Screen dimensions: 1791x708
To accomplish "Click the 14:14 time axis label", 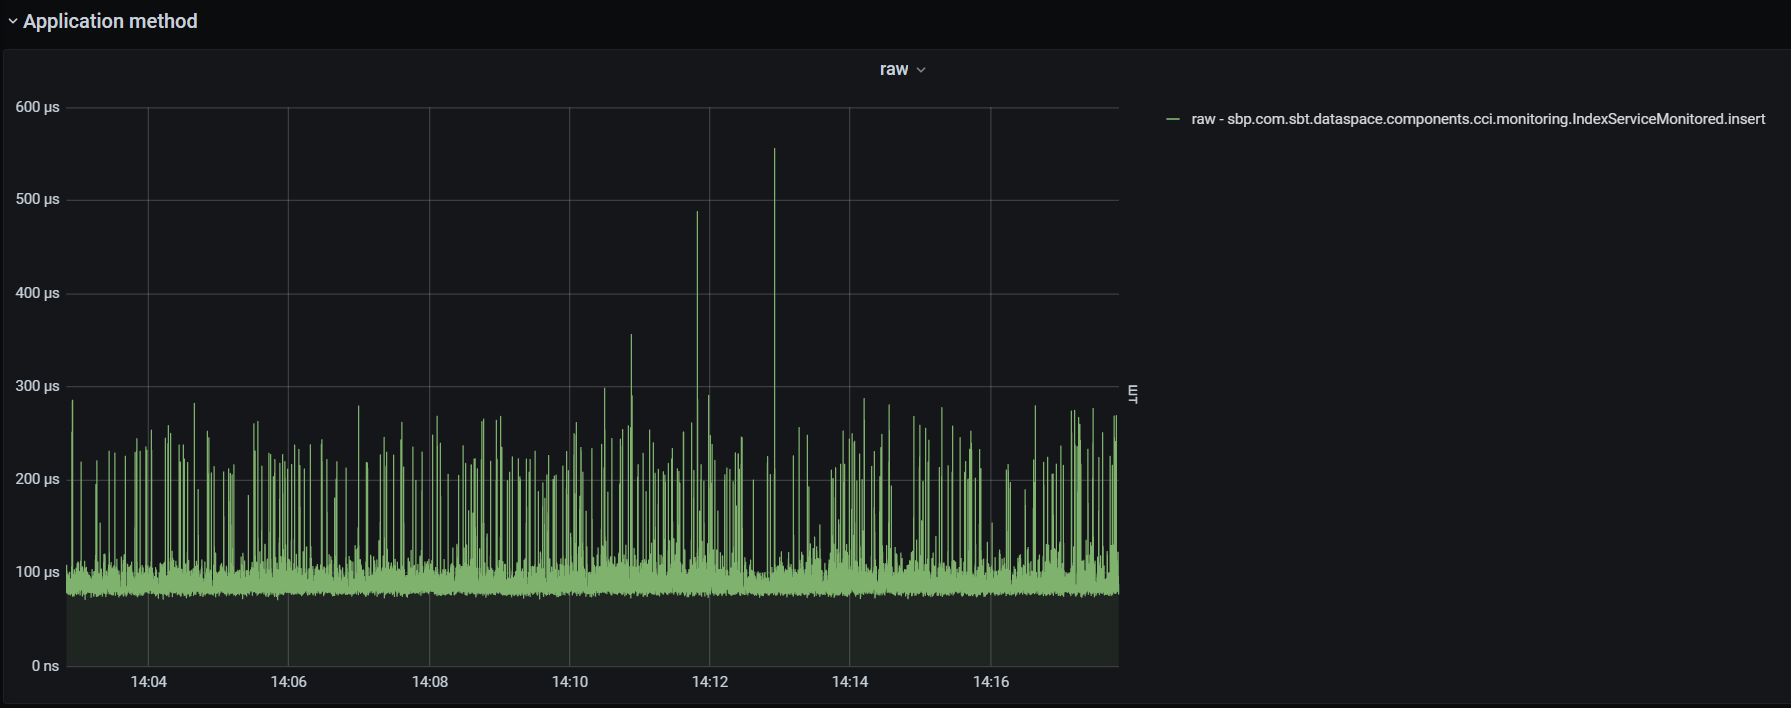I will 849,682.
